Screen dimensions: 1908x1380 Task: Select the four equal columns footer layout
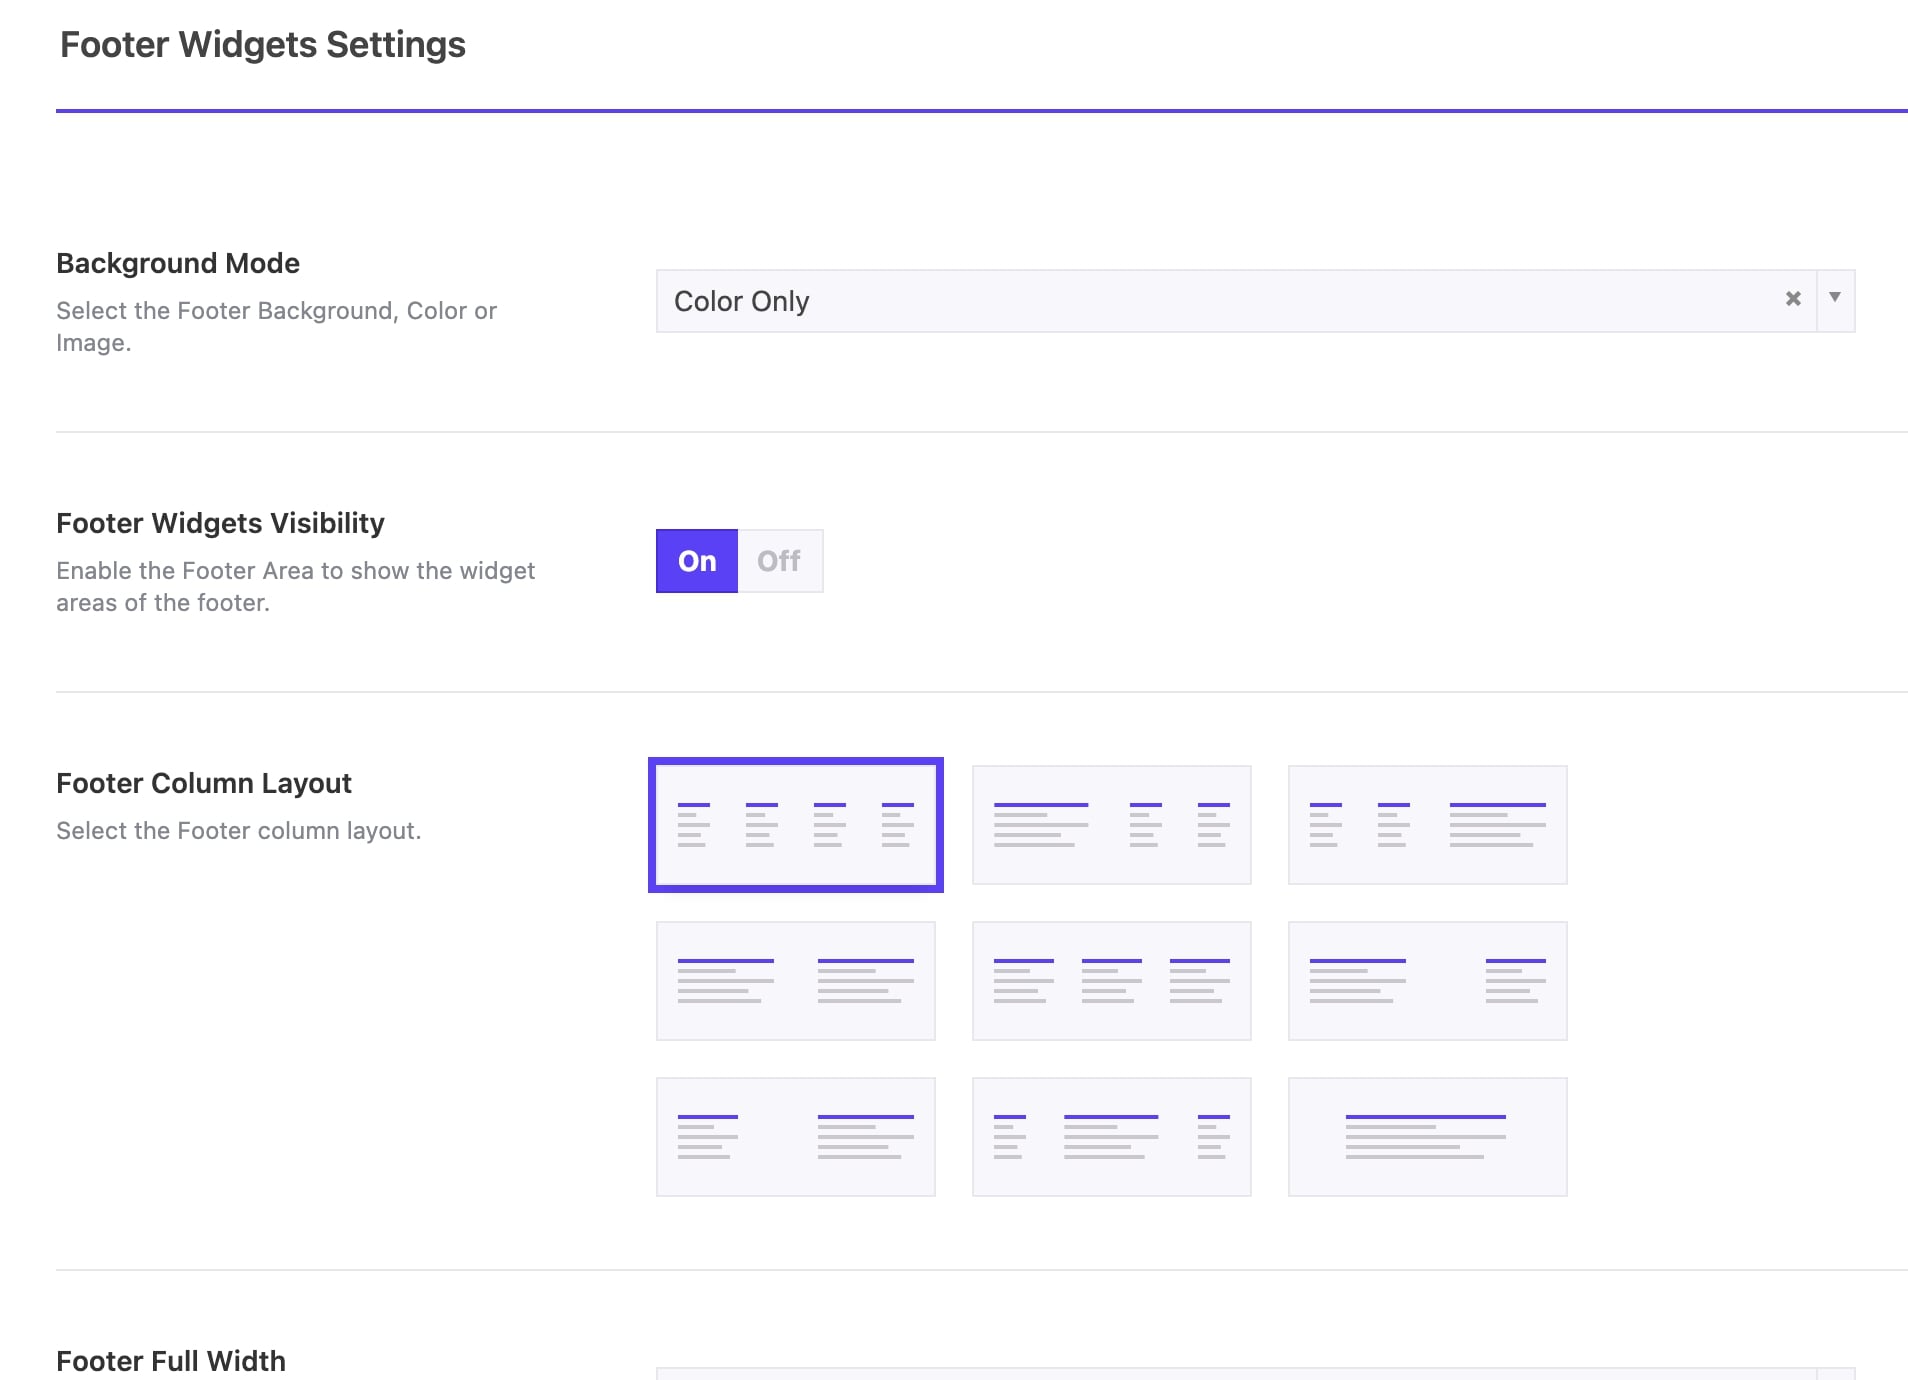click(x=795, y=825)
